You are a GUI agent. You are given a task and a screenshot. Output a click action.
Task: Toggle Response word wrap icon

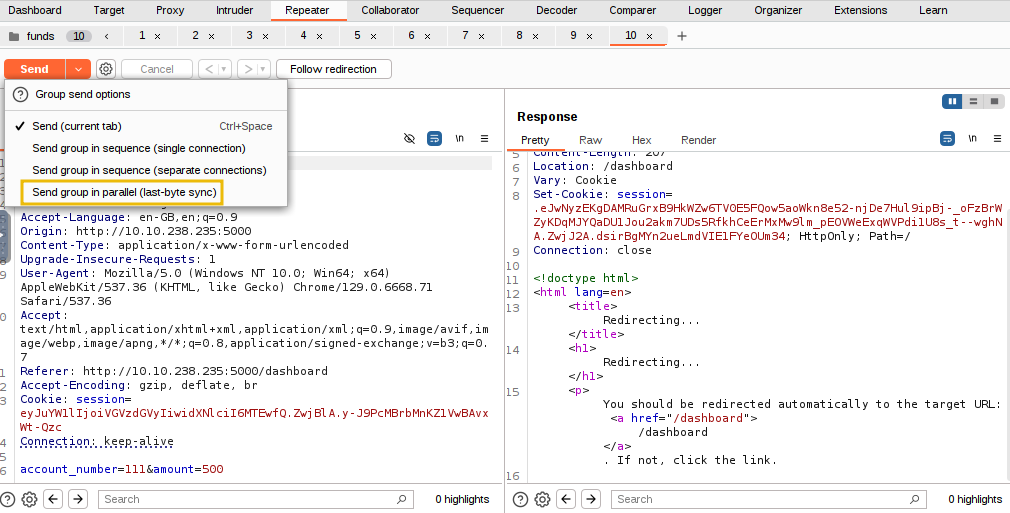coord(947,139)
